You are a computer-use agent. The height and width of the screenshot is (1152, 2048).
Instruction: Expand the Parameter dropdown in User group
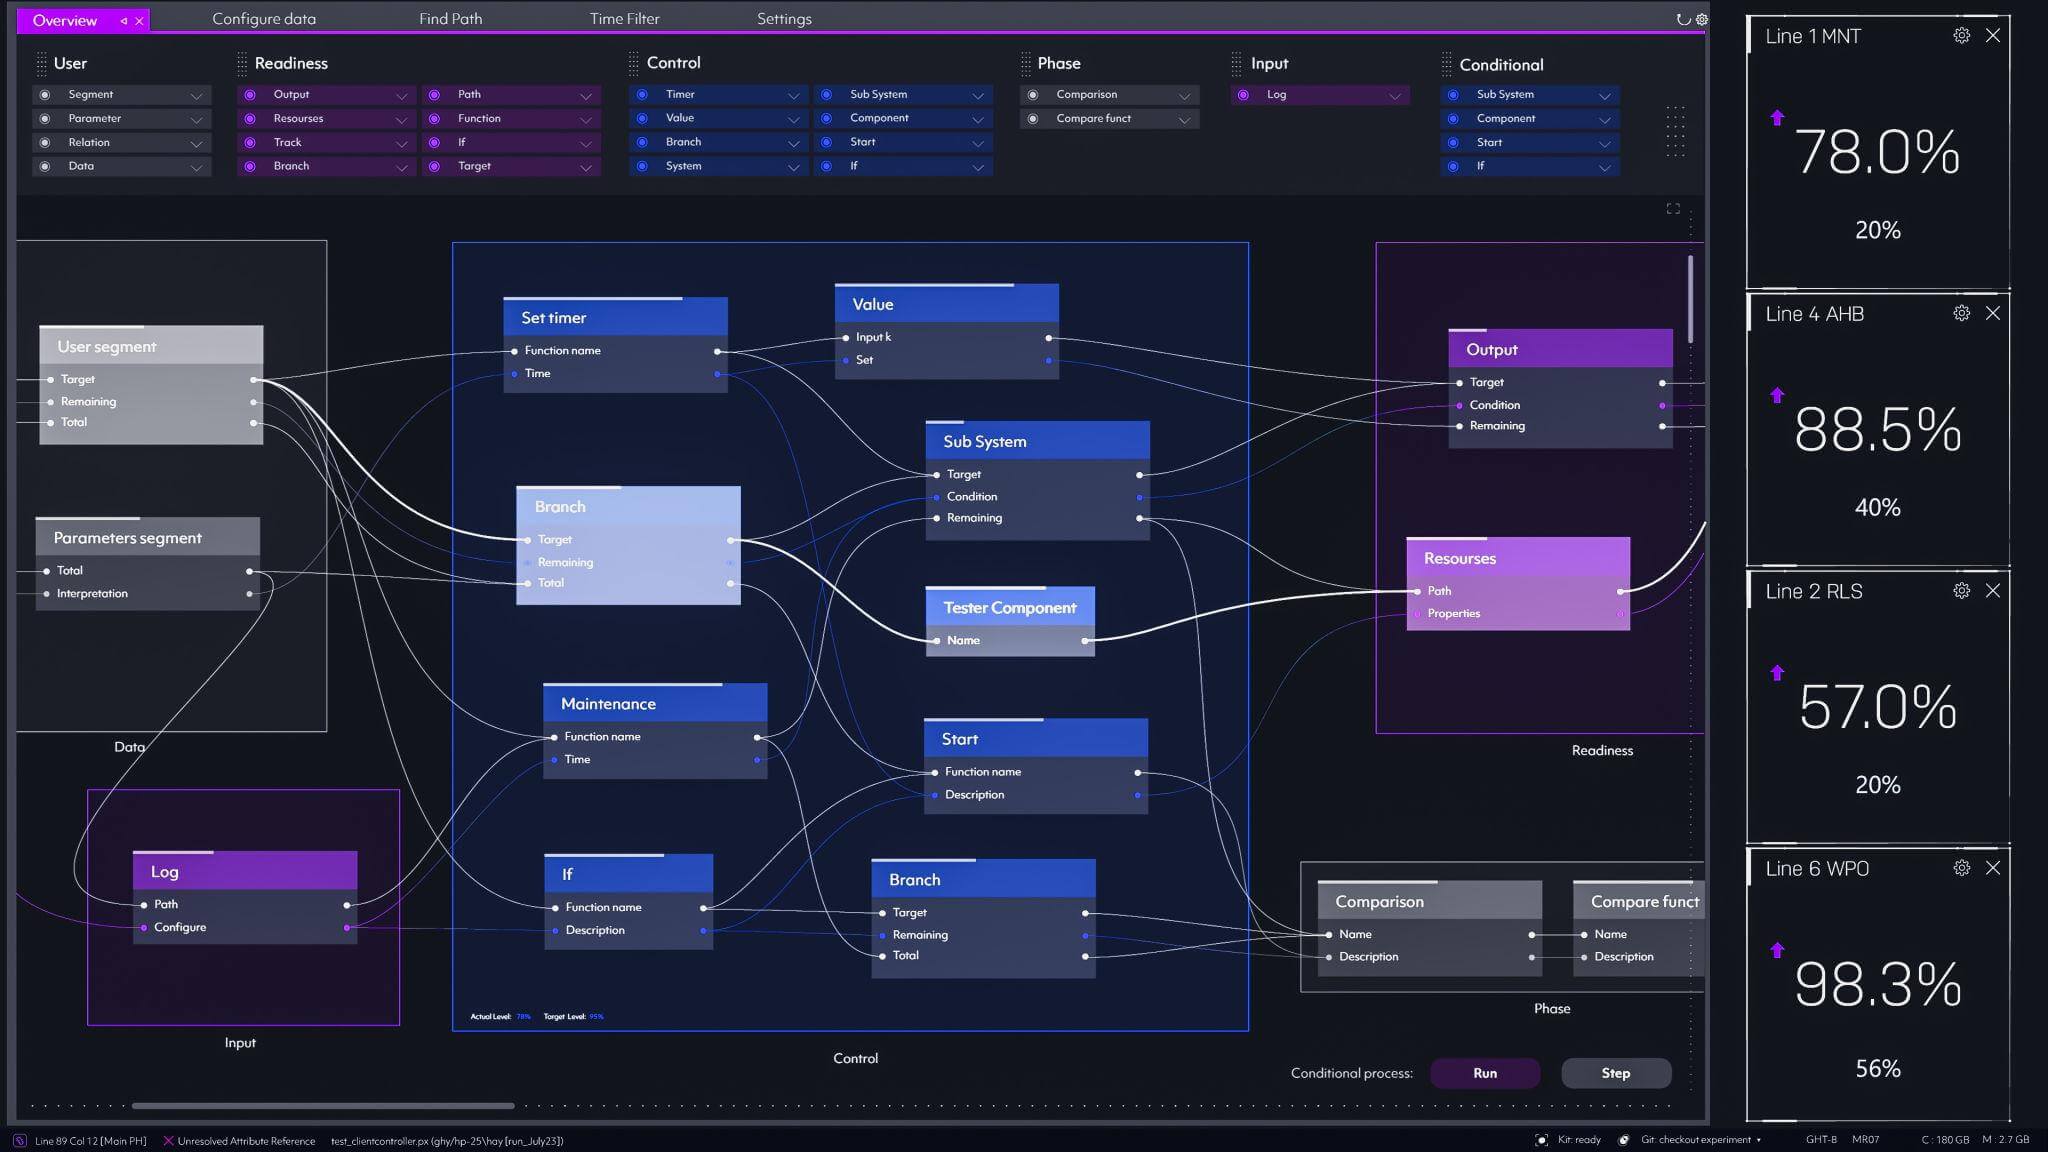pyautogui.click(x=196, y=120)
